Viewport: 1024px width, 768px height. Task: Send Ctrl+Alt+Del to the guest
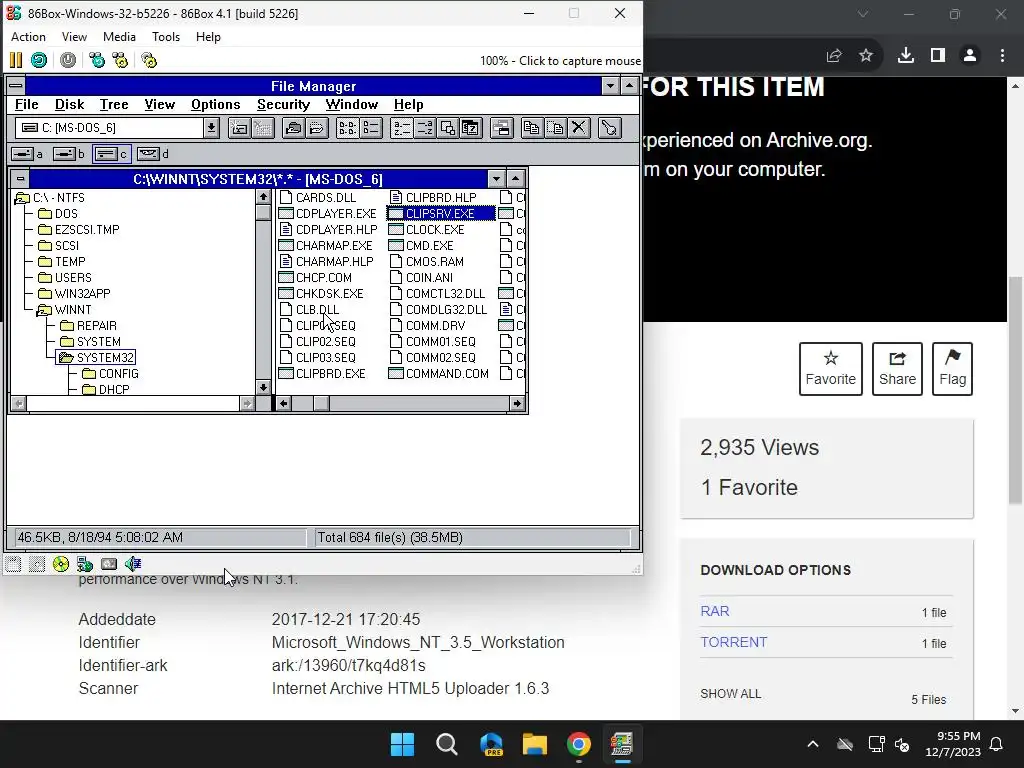pyautogui.click(x=97, y=60)
